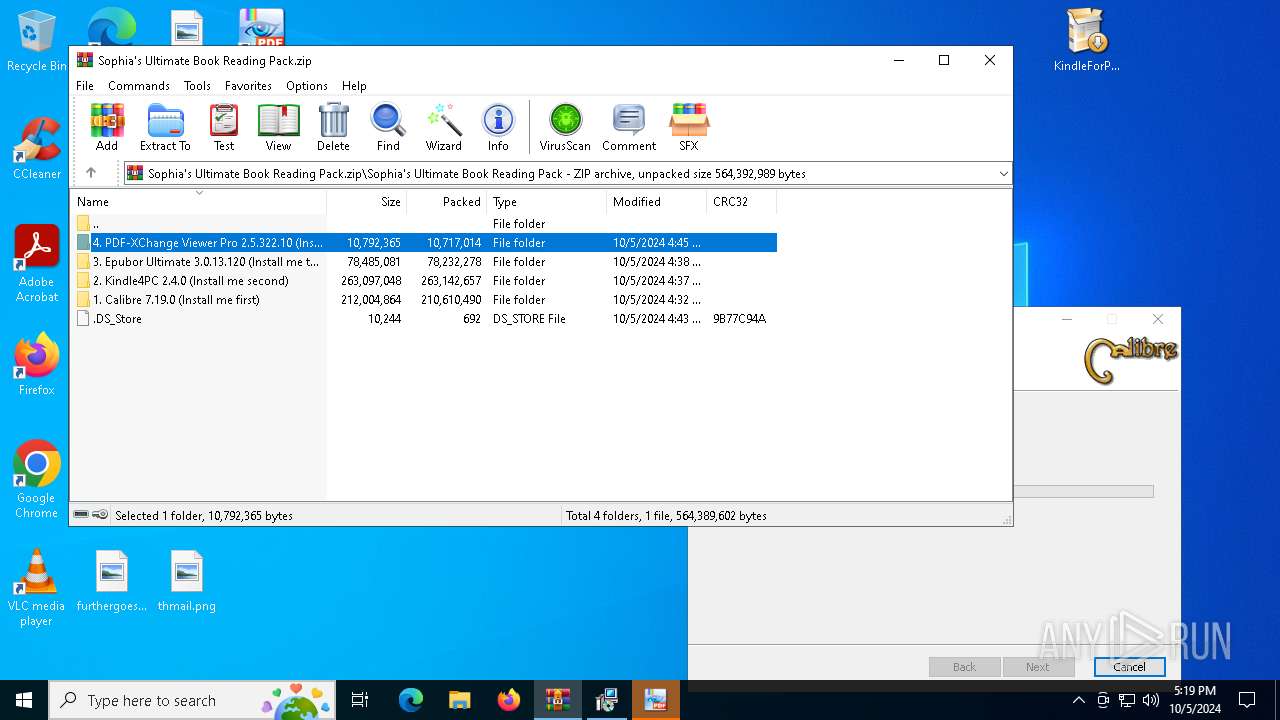The width and height of the screenshot is (1280, 720).
Task: Select the PDF-XChange Viewer Pro folder row
Action: [x=424, y=243]
